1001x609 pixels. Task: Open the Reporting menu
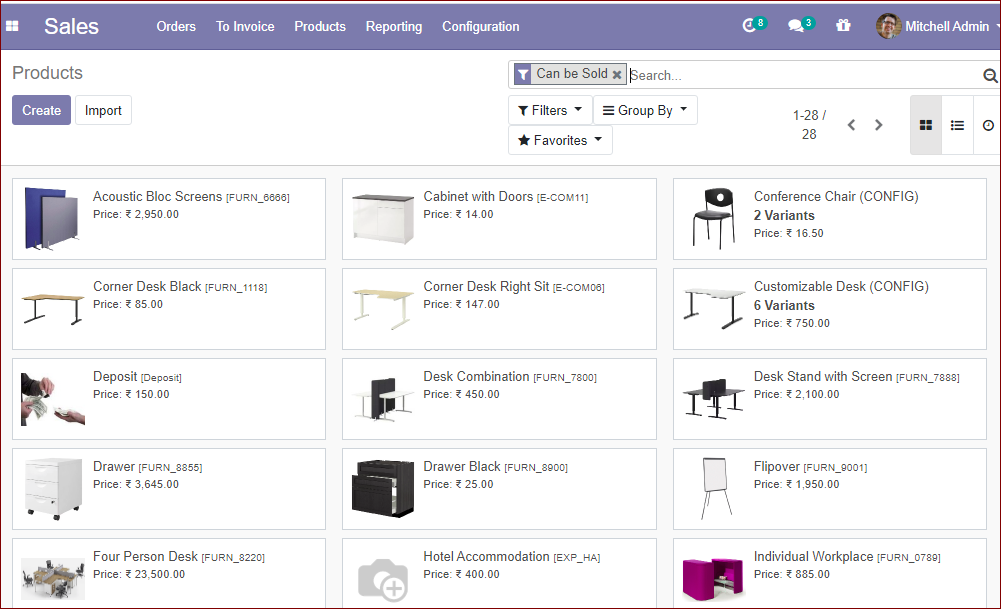pyautogui.click(x=393, y=26)
